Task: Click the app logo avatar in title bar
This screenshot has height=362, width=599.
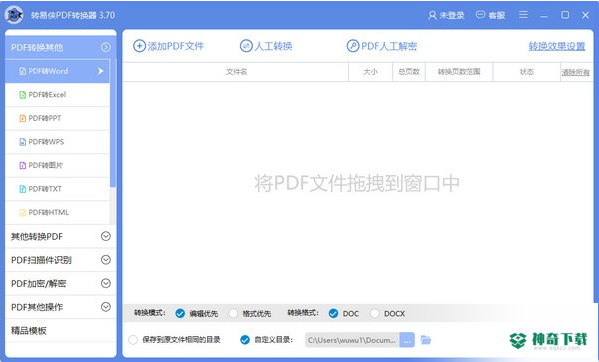Action: 14,15
